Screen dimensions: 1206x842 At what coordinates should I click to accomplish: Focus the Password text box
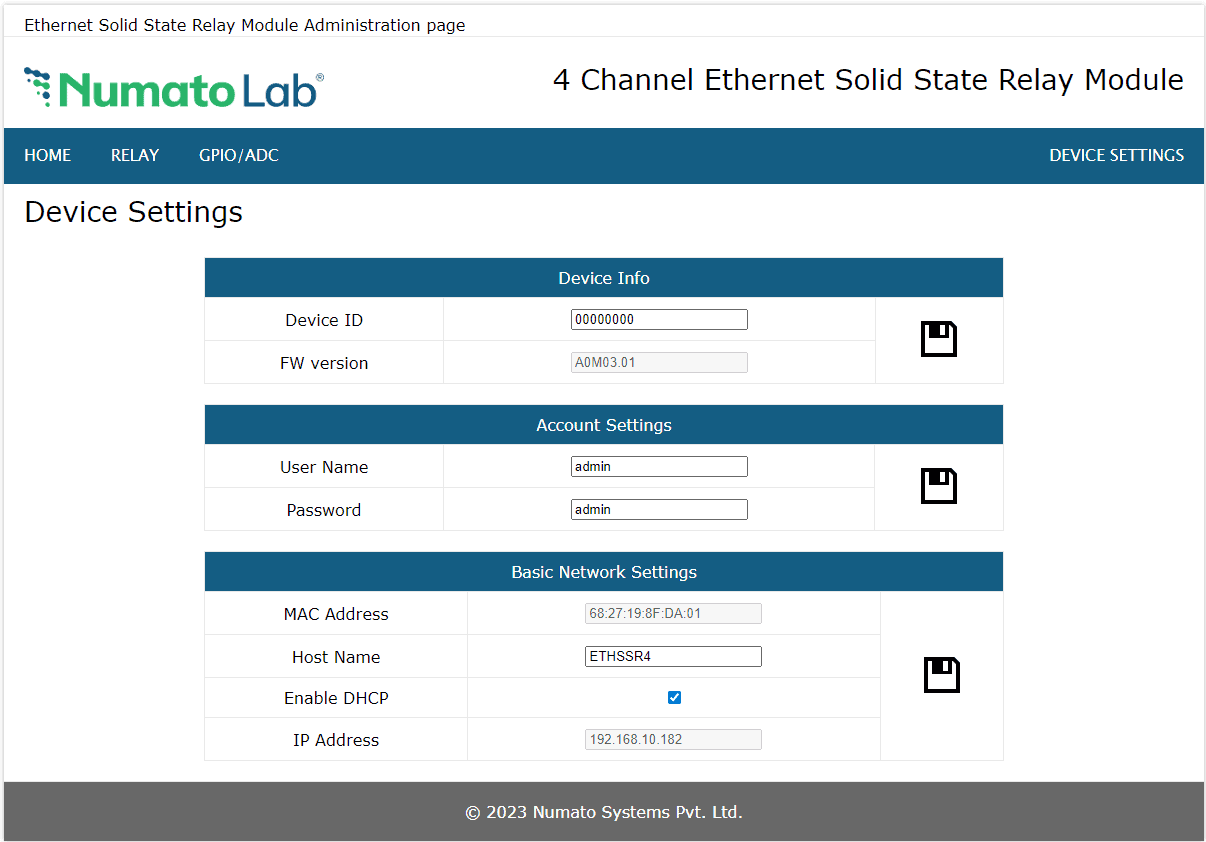point(659,510)
